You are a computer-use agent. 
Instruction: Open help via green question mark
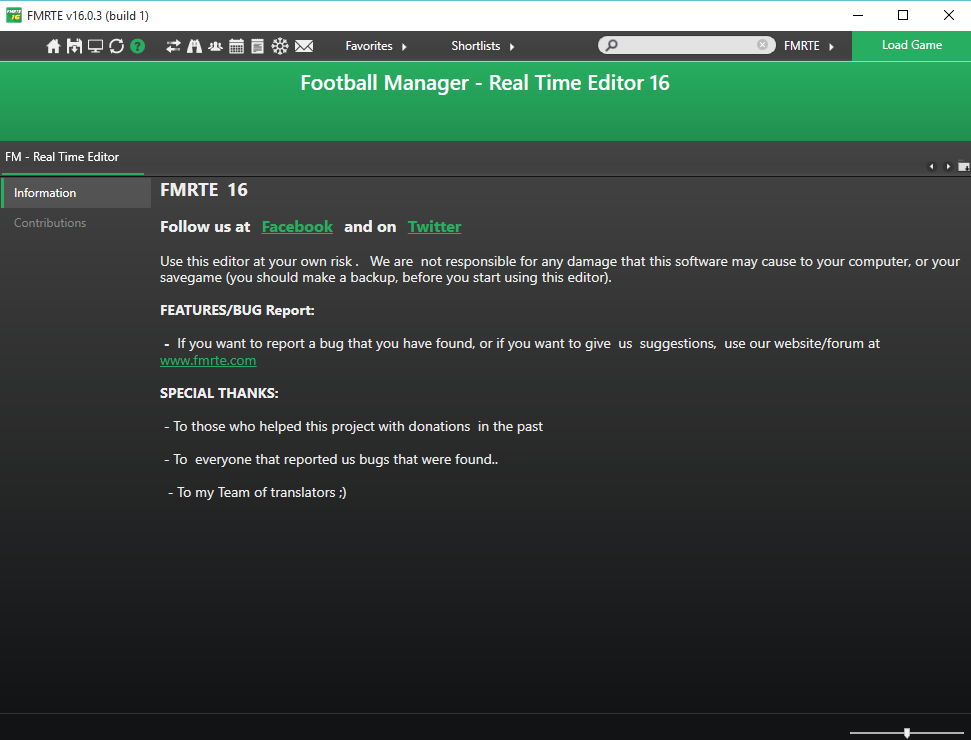click(x=138, y=46)
